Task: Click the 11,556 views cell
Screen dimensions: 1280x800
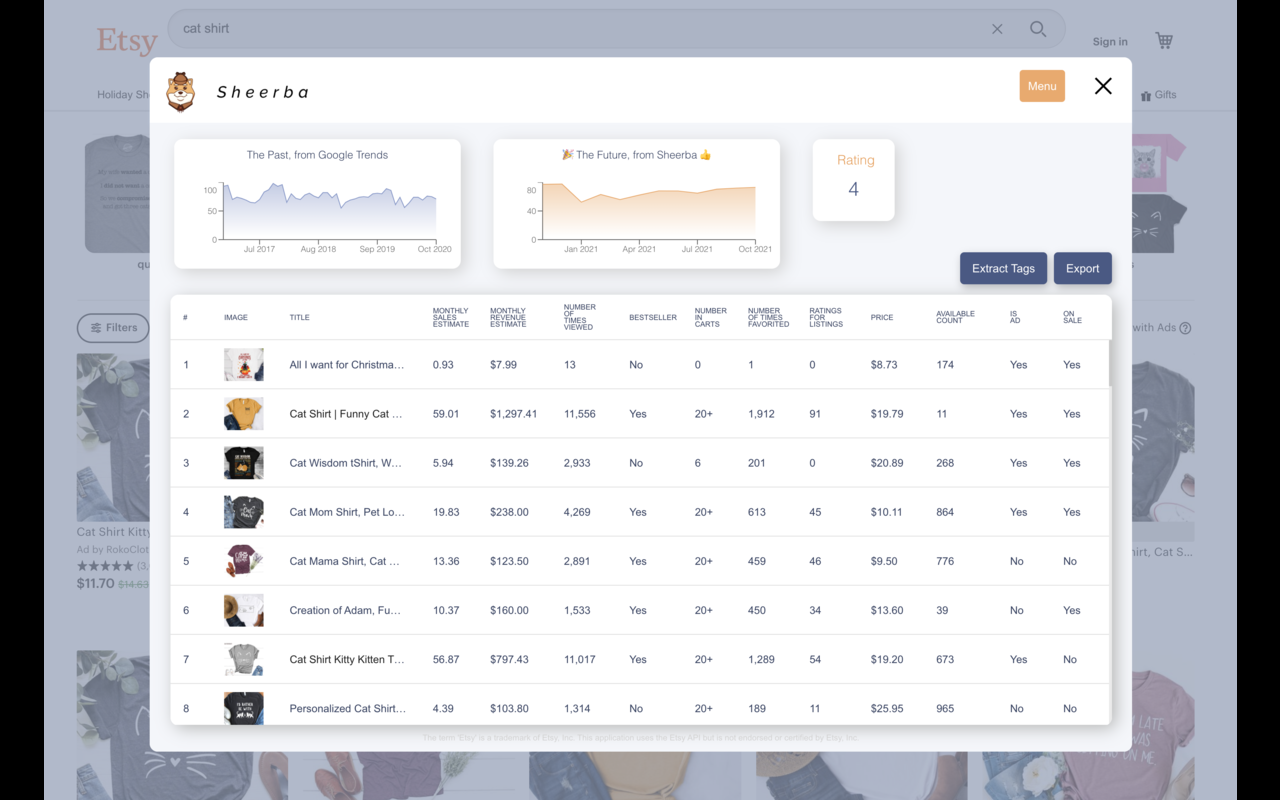Action: coord(579,414)
